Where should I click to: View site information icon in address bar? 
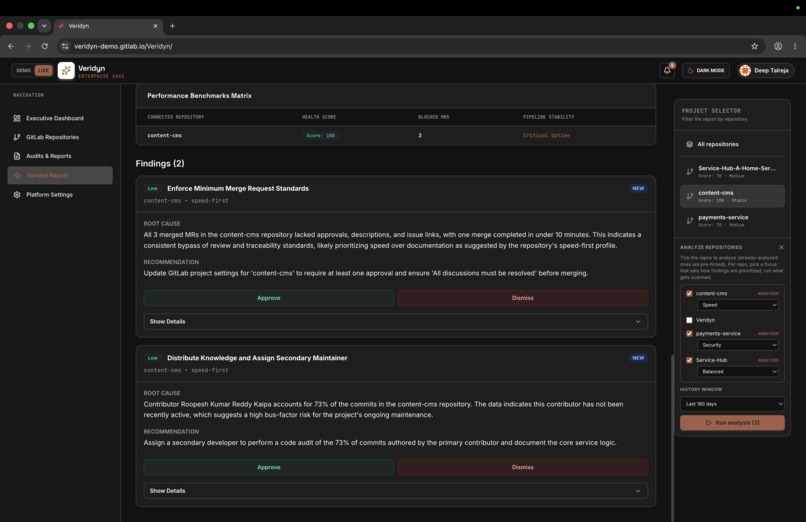tap(65, 46)
